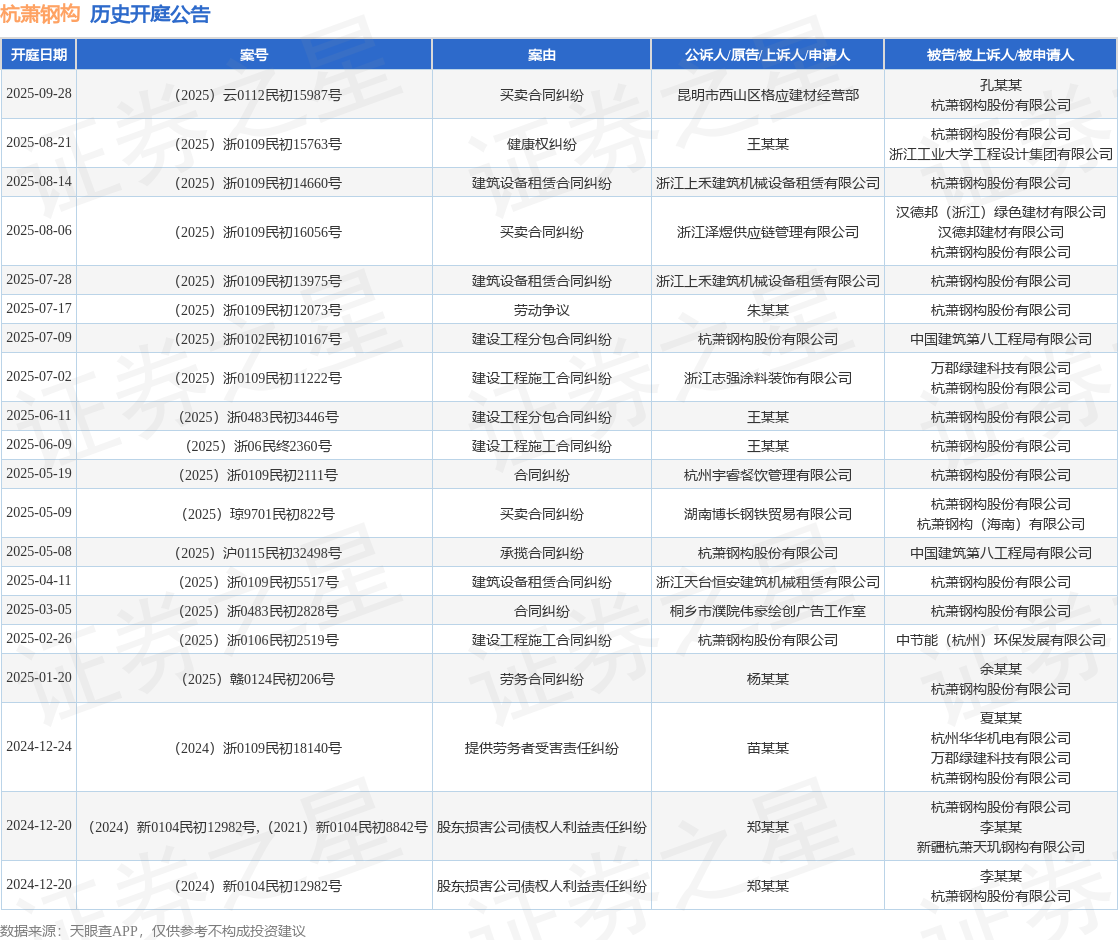
Task: Select the cause cell '提供劳务者受害责任纠纷'
Action: click(542, 748)
